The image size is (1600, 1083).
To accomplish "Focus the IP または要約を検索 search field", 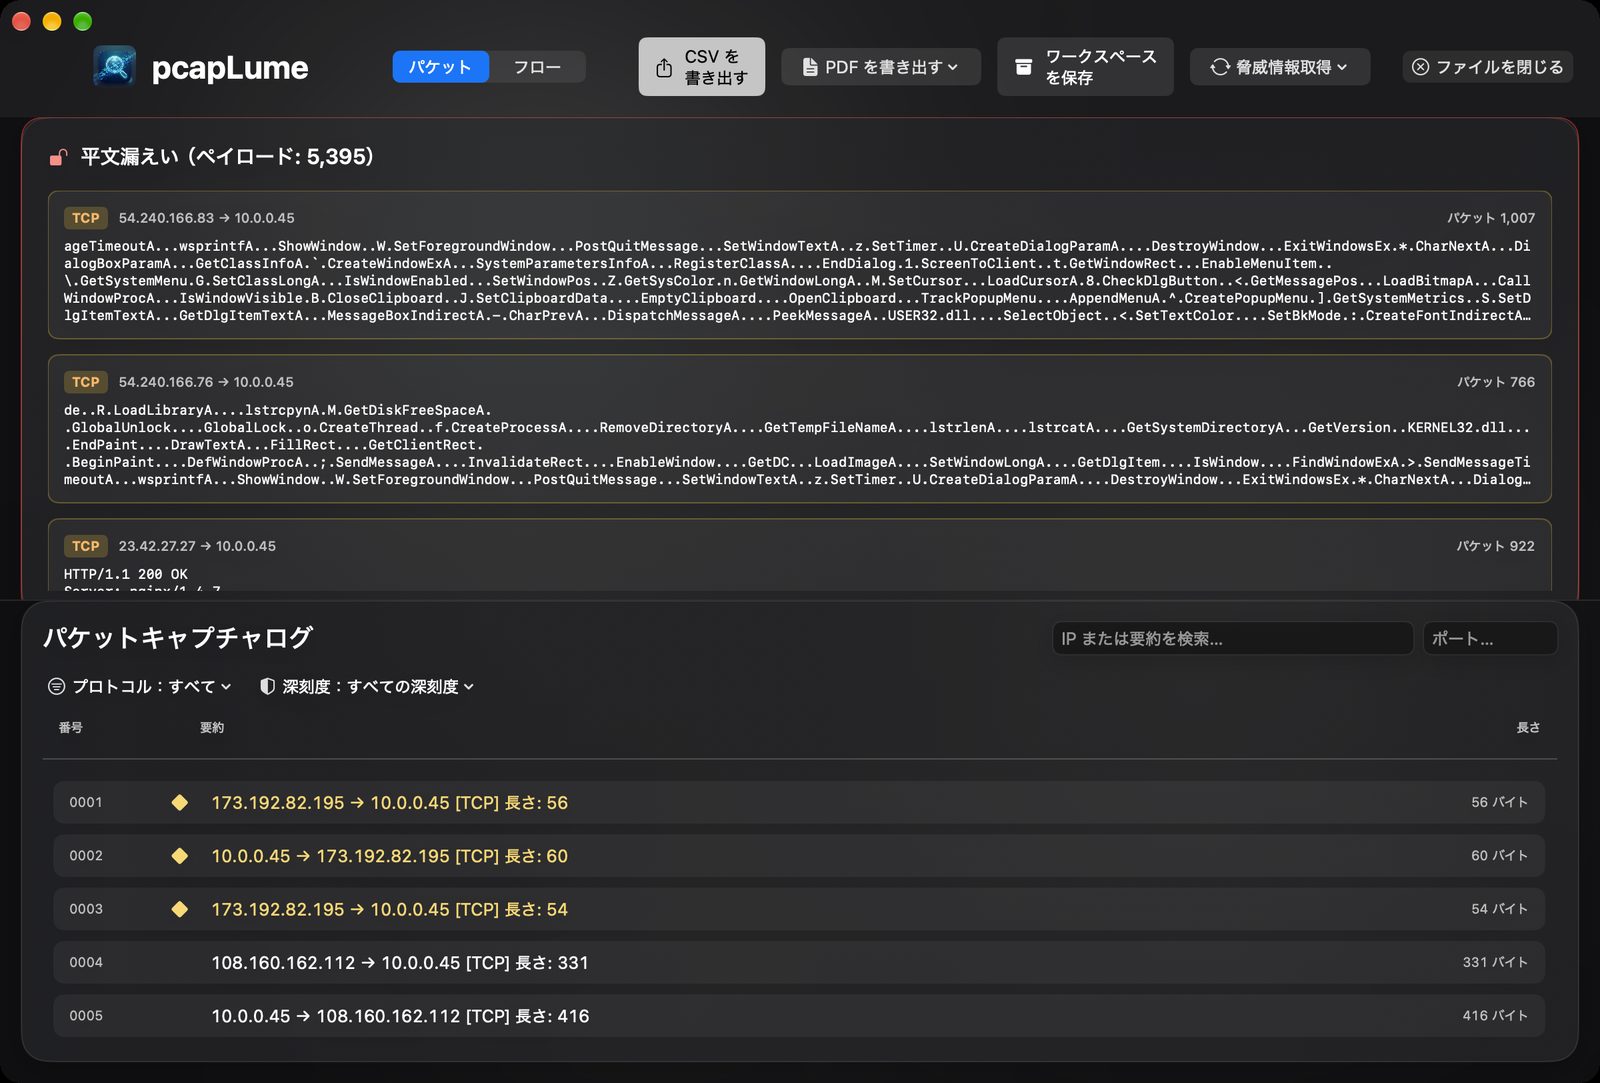I will coord(1233,638).
